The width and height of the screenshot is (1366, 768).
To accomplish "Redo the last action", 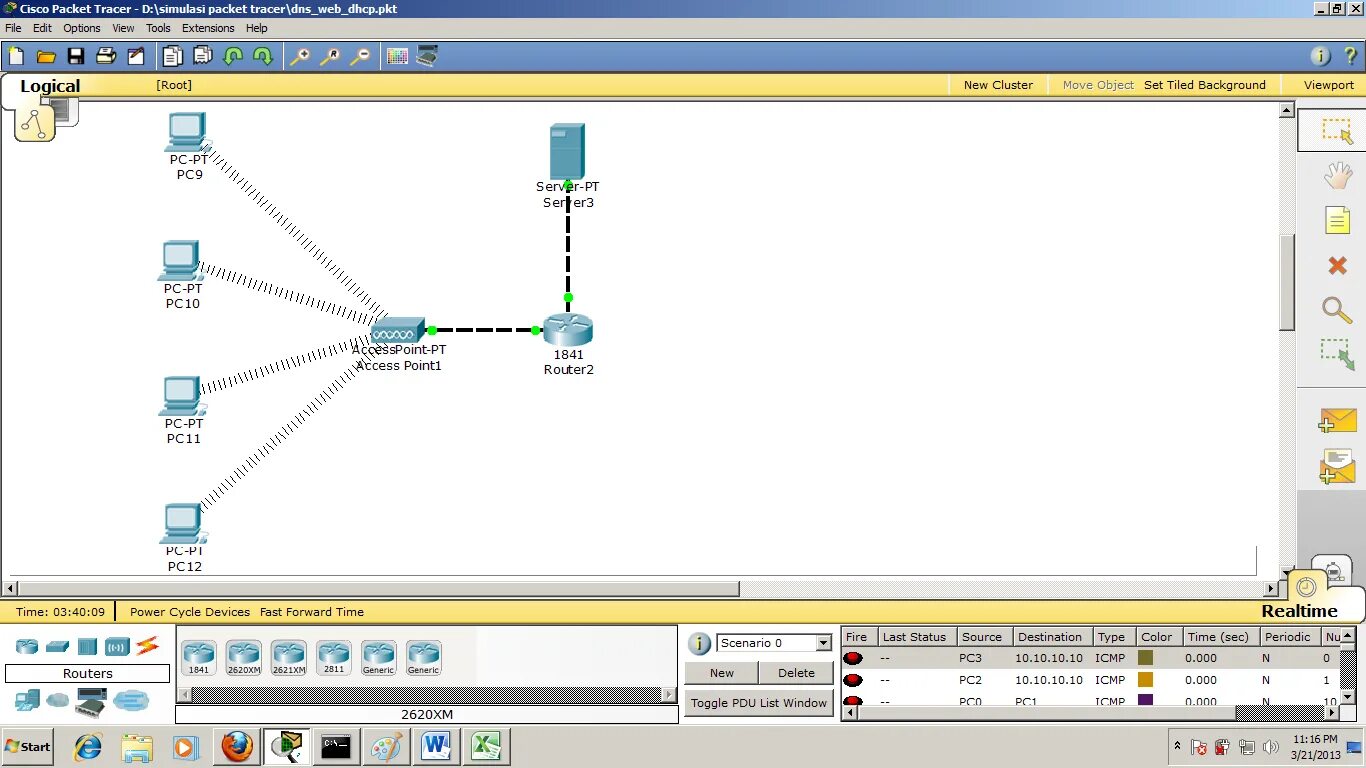I will [x=263, y=56].
